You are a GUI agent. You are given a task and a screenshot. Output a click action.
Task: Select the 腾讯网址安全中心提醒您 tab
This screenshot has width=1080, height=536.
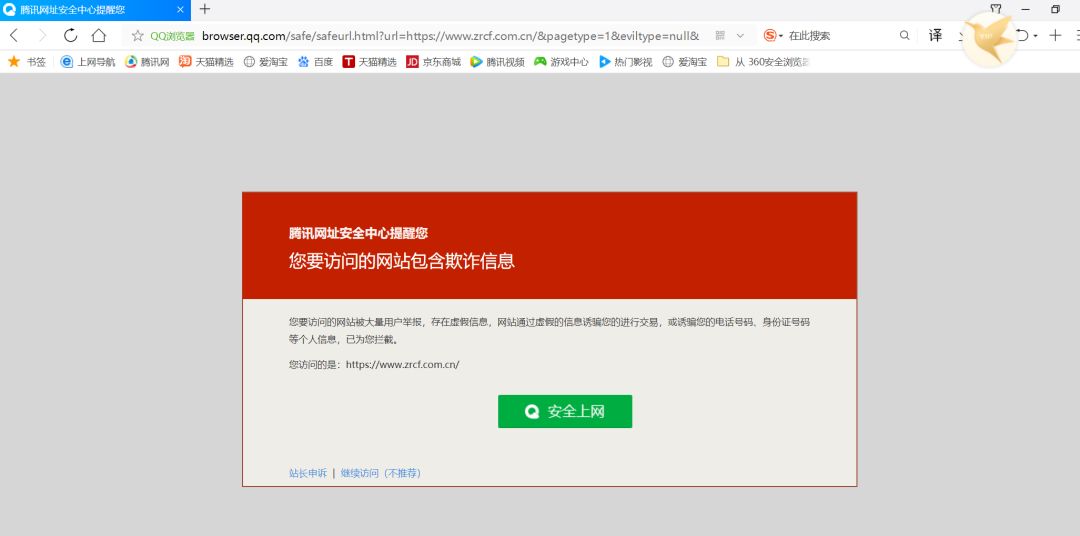point(95,10)
